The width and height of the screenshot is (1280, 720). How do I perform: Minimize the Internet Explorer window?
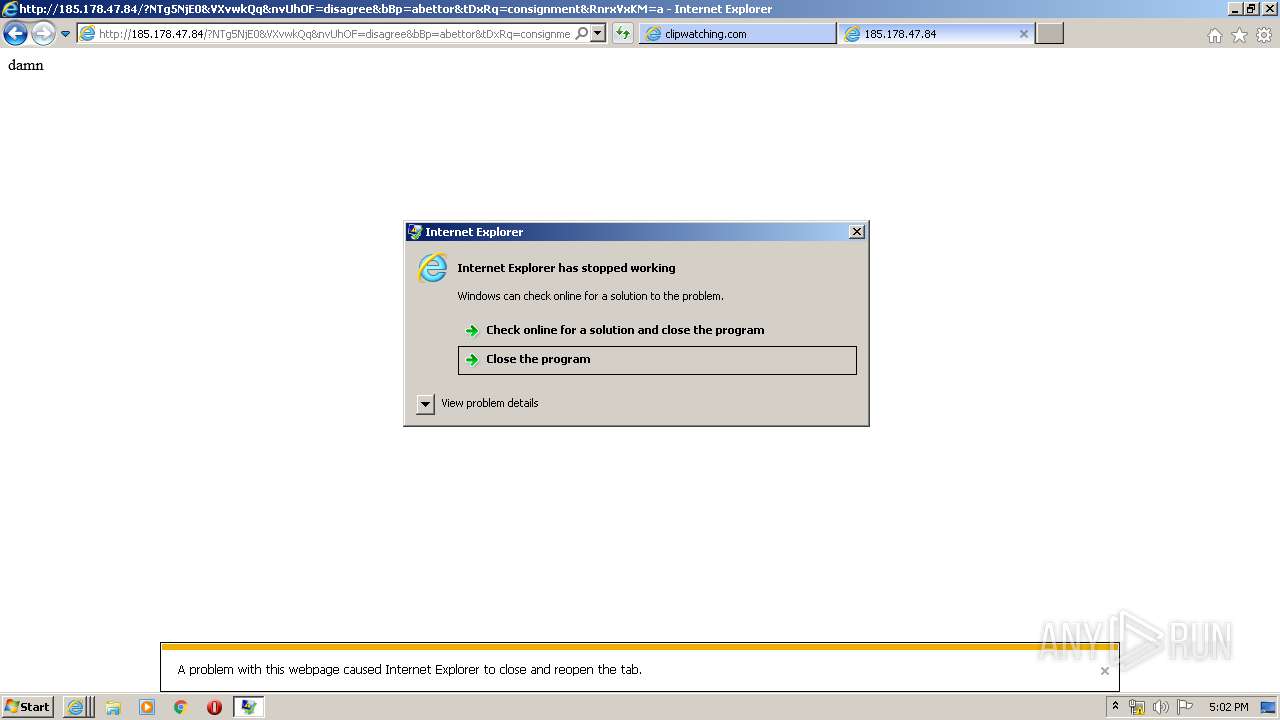click(1236, 8)
